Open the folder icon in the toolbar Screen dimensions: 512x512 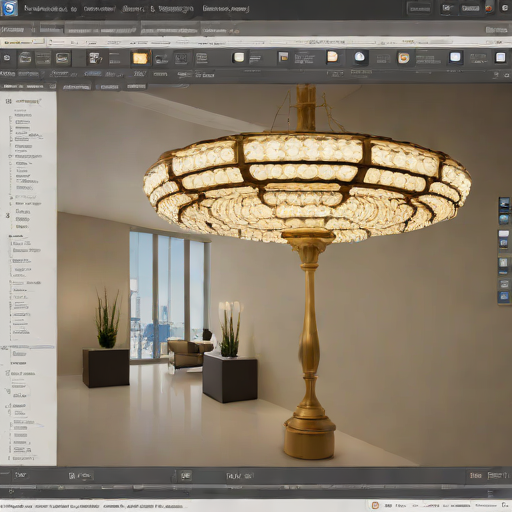(x=25, y=58)
